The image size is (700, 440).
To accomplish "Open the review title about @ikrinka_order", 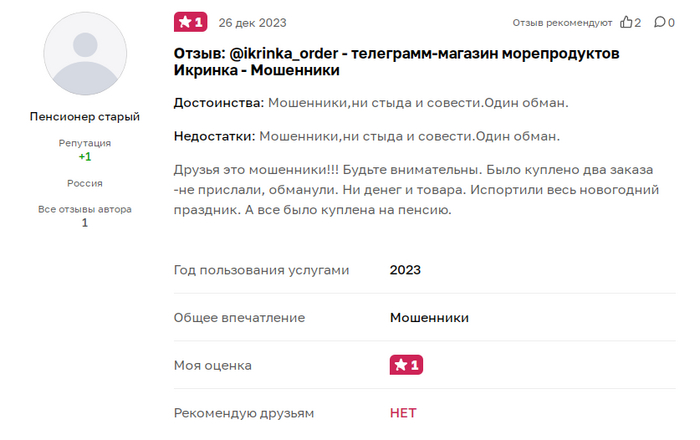I will tap(396, 61).
